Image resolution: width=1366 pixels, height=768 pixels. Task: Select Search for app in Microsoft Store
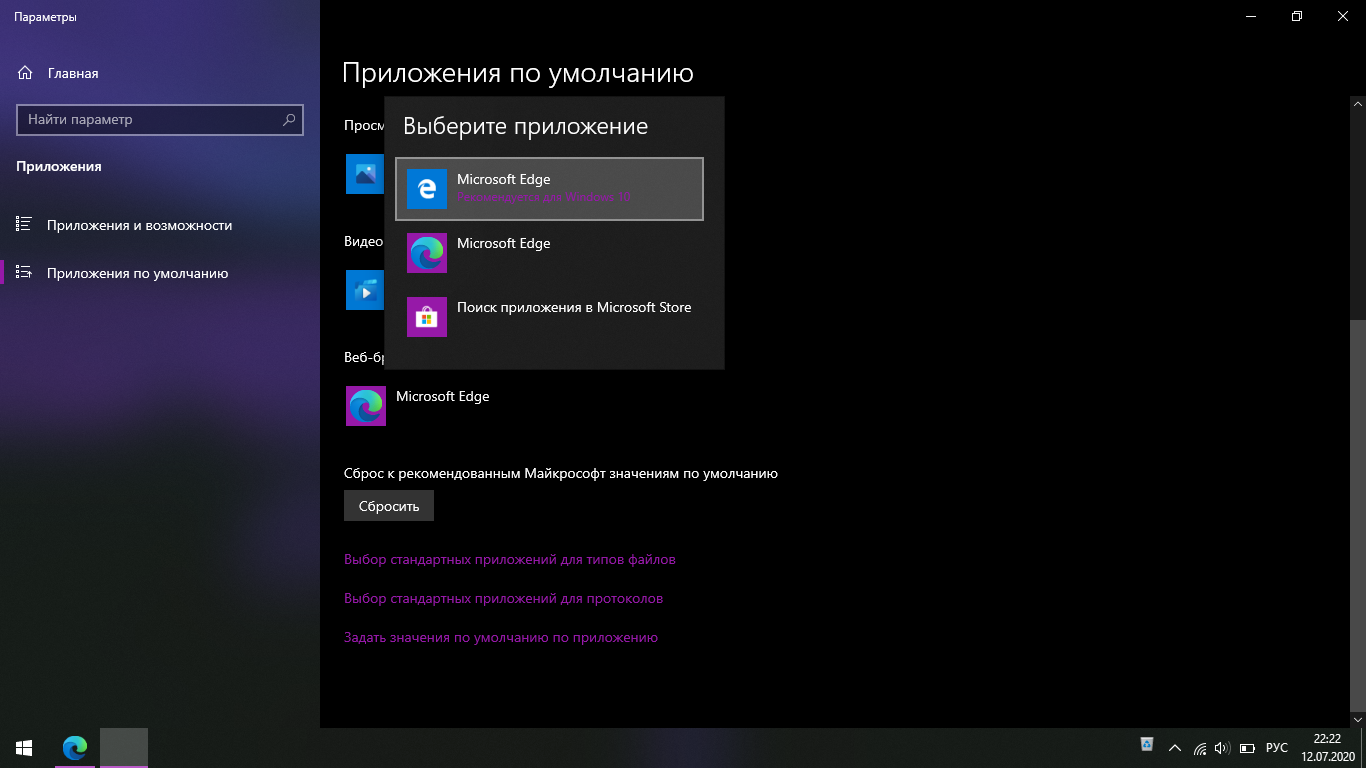coord(549,317)
